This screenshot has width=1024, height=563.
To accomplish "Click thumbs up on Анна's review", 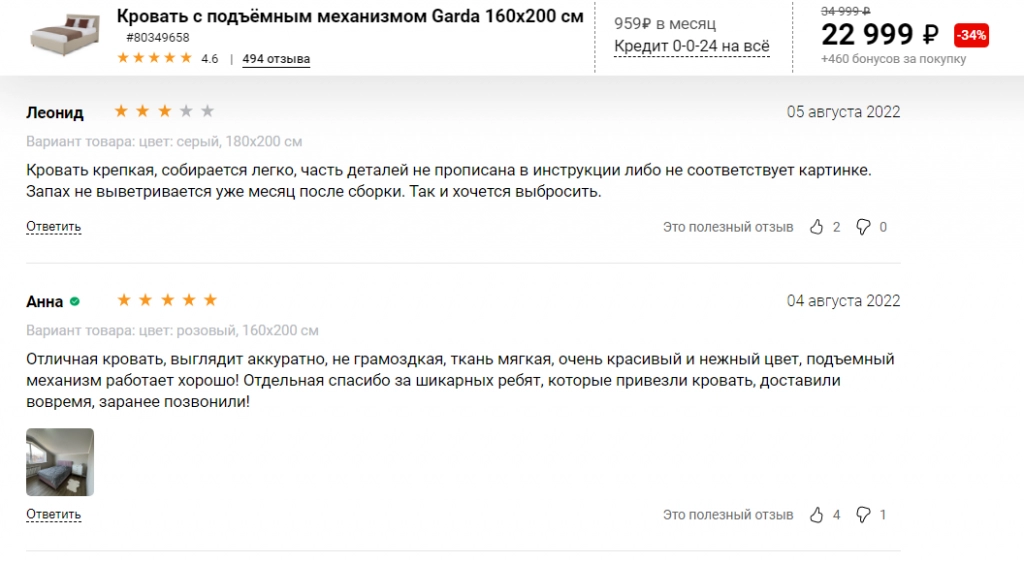I will pos(816,515).
